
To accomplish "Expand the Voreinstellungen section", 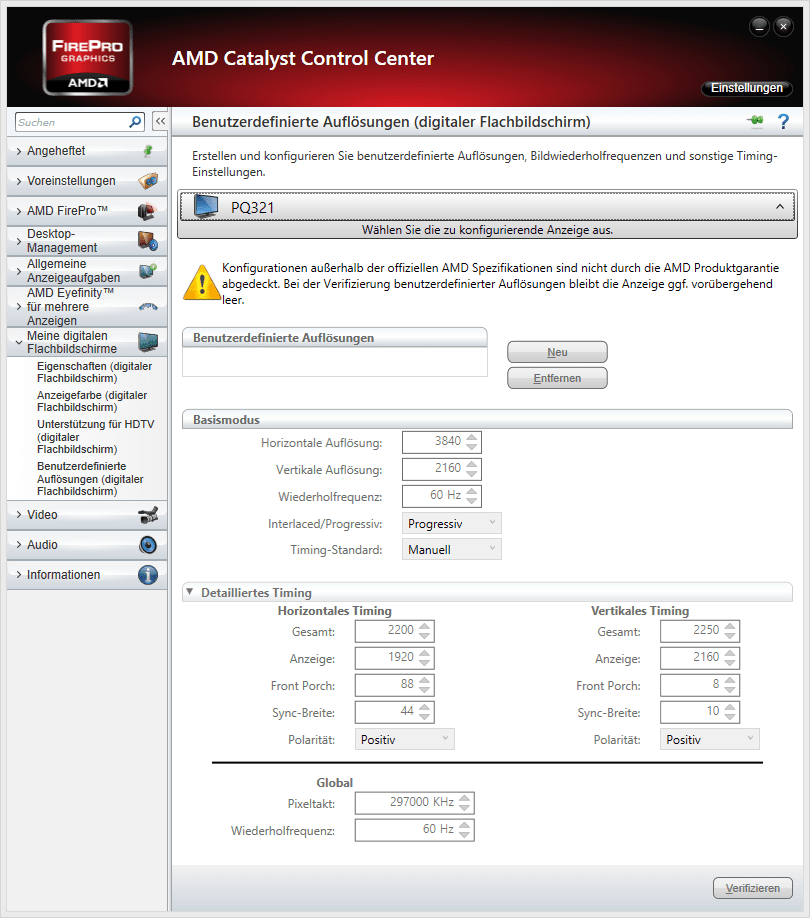I will (19, 181).
